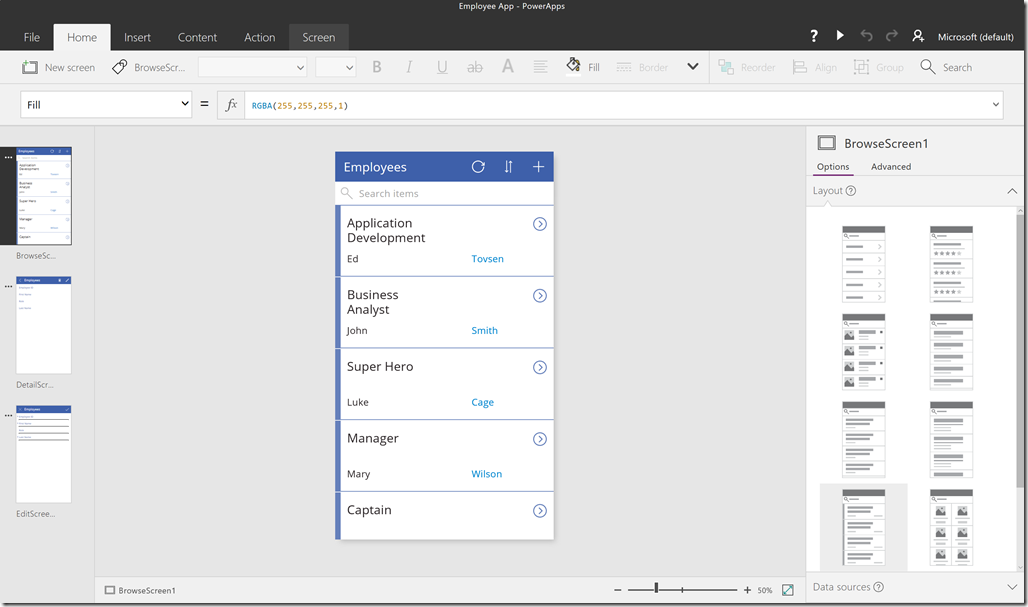Collapse the Layout section chevron
The height and width of the screenshot is (607, 1028).
coord(1012,191)
